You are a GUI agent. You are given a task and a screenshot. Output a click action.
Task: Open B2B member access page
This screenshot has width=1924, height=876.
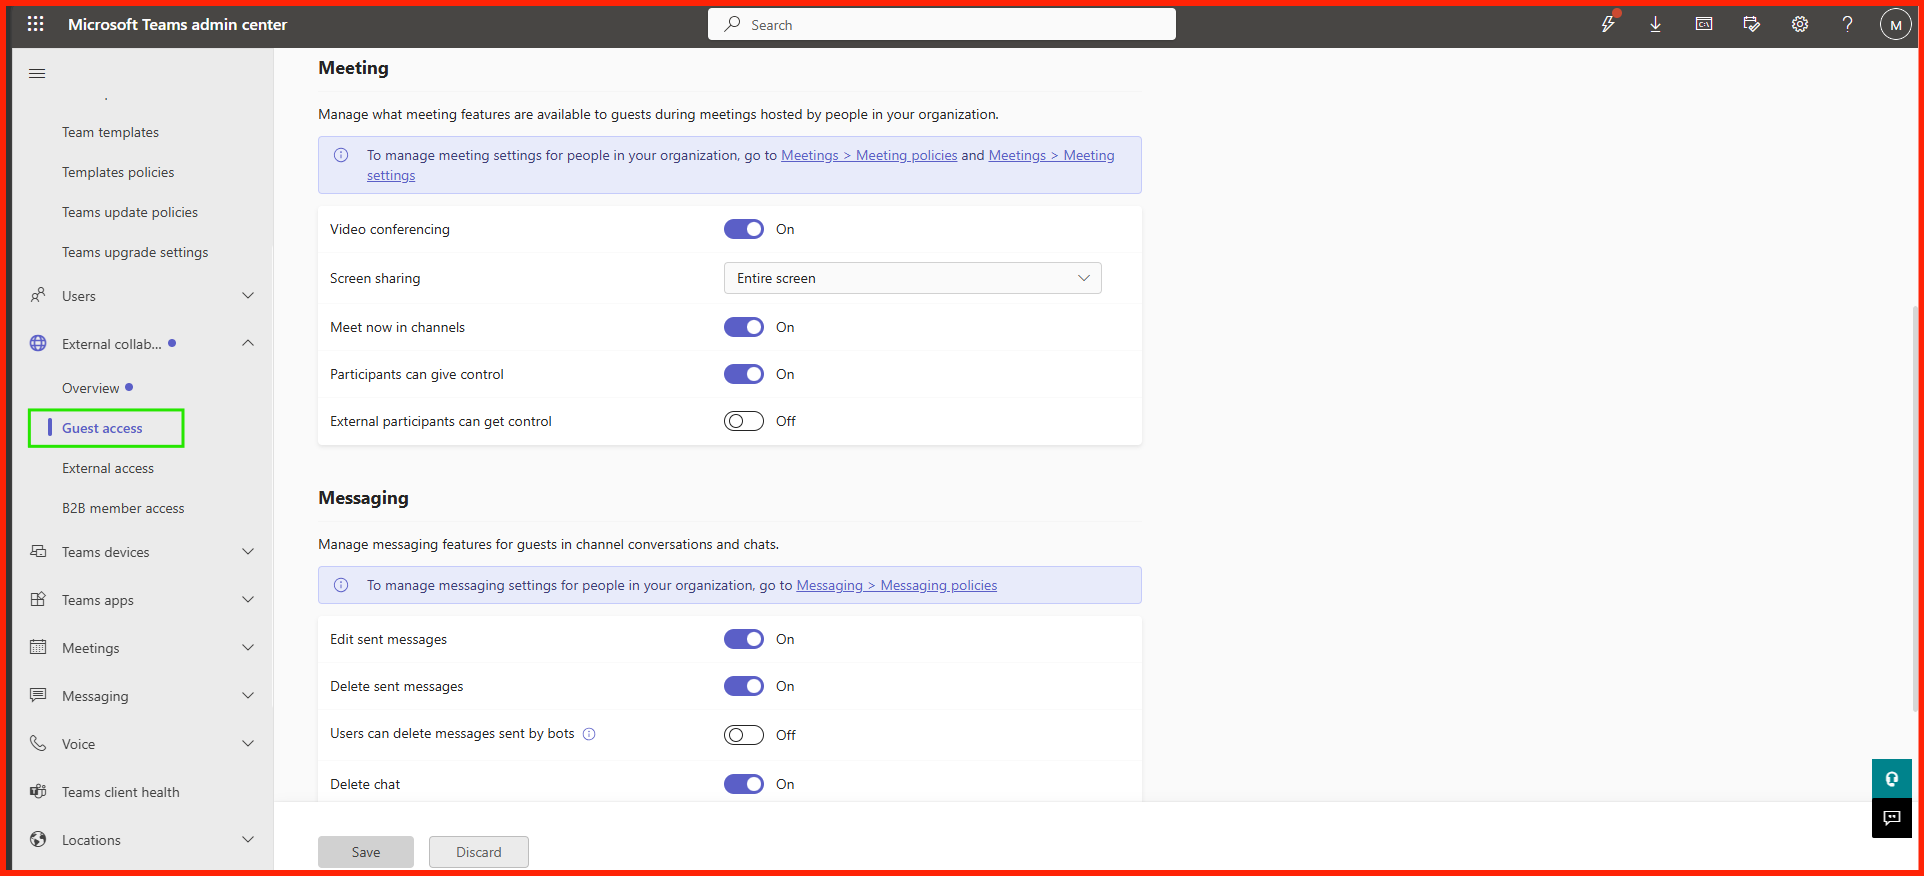[123, 508]
